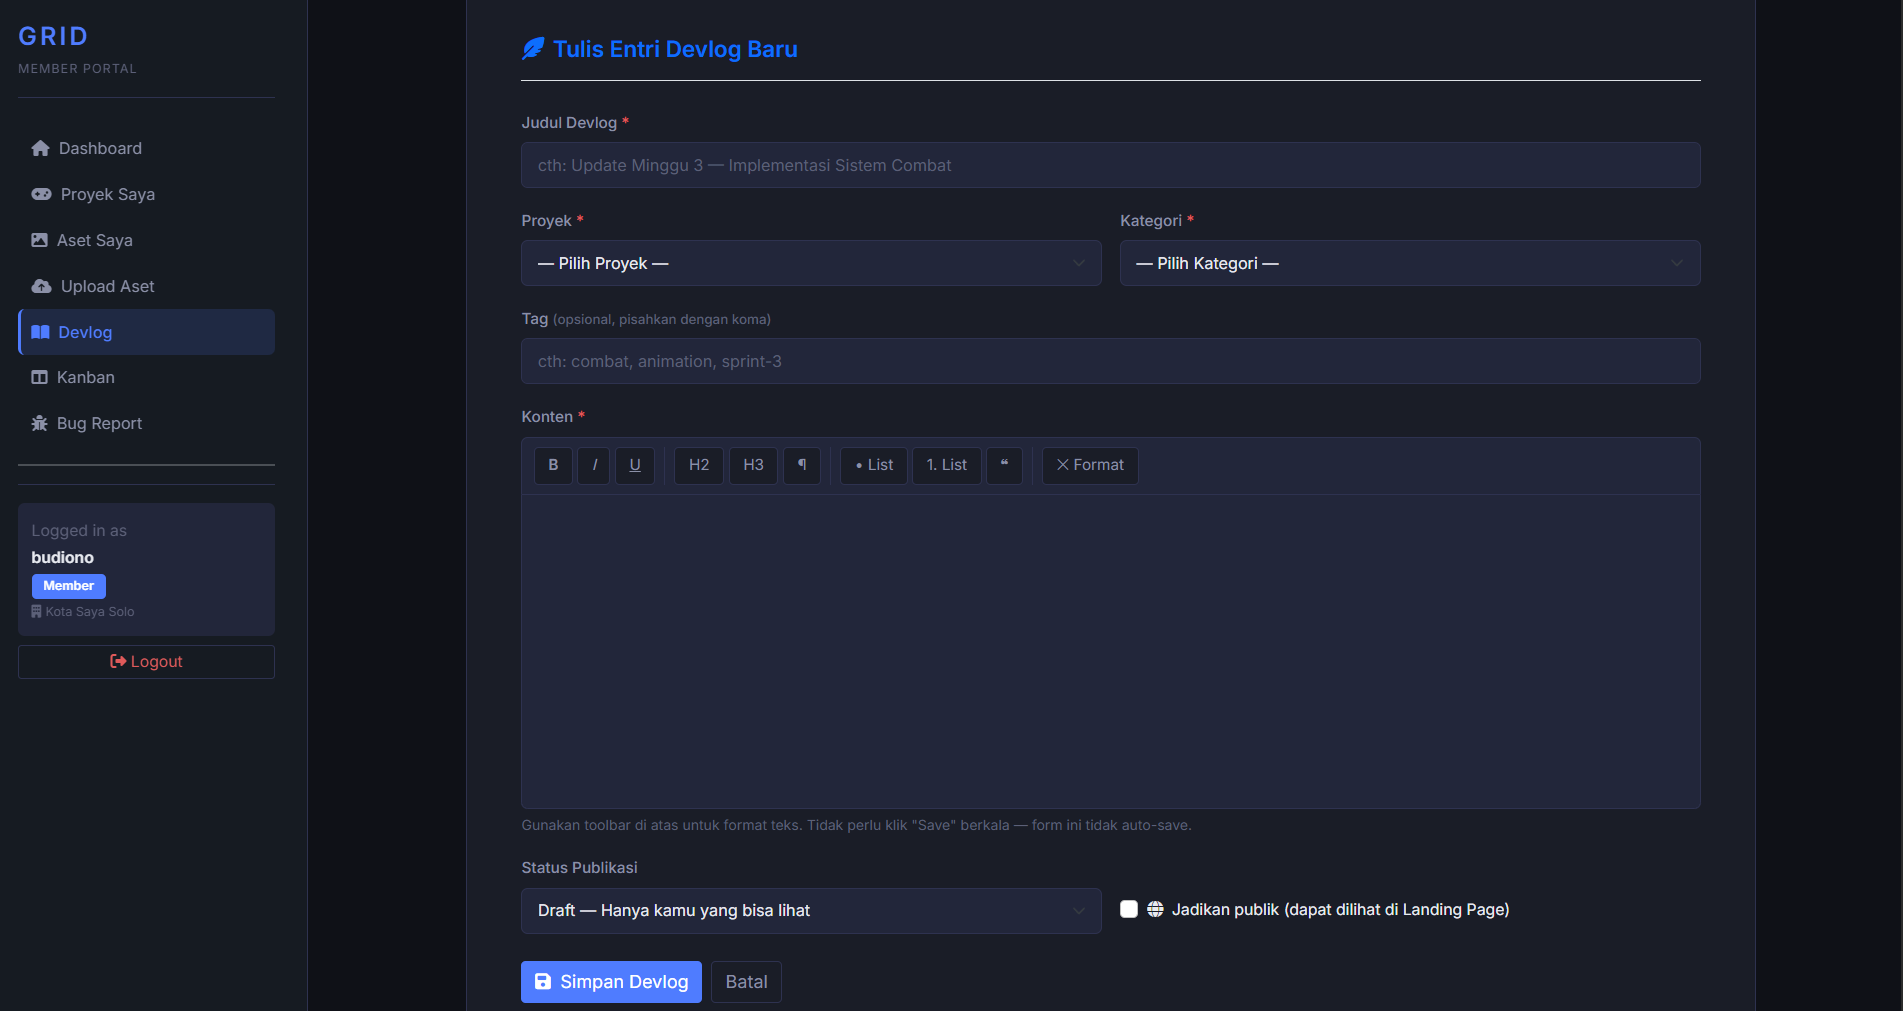Click the MEMBER PORTAL subtitle

[77, 69]
